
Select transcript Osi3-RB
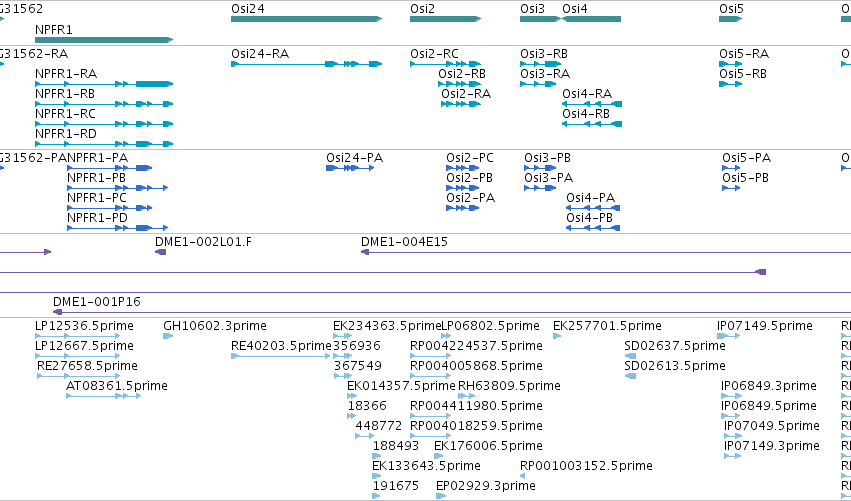540,64
